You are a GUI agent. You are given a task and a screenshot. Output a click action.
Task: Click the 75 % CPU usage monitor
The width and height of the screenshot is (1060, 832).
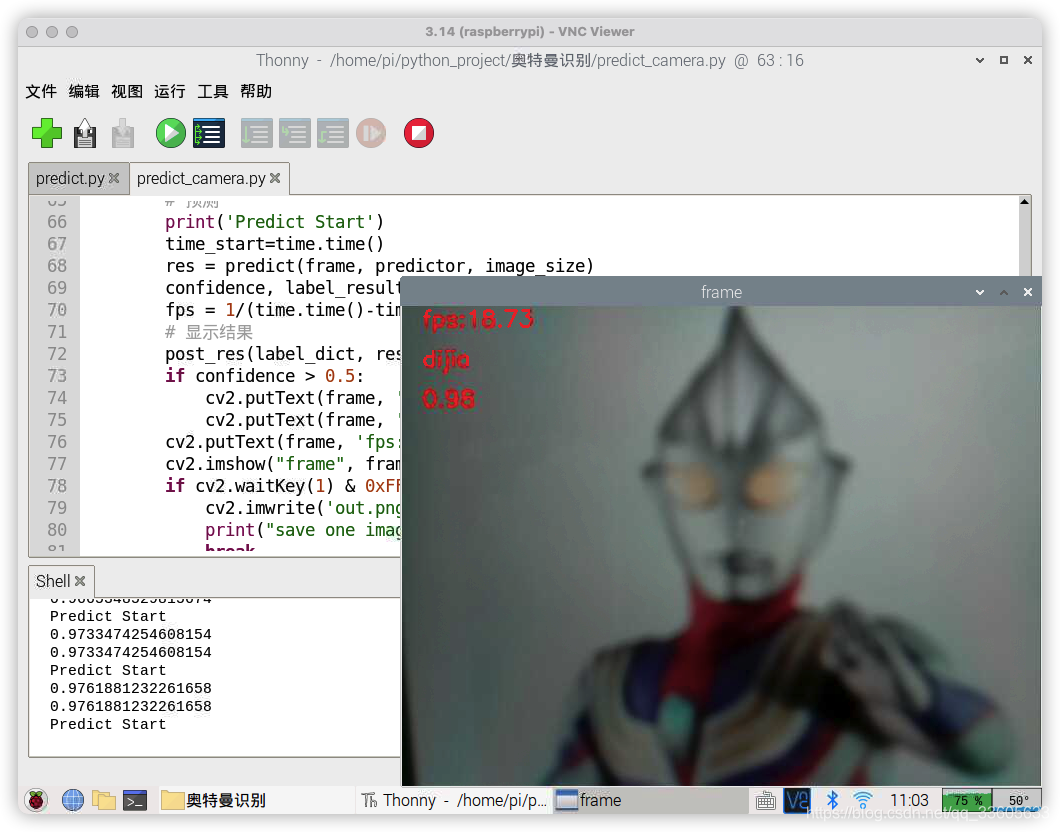(x=967, y=800)
